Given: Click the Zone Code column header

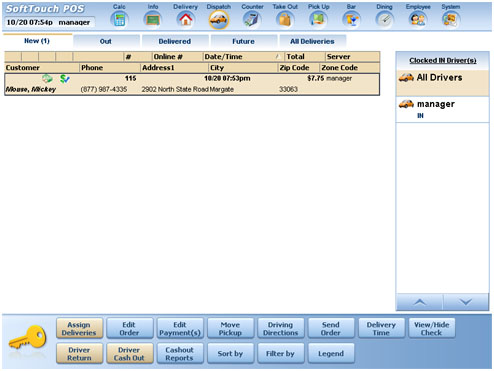Looking at the screenshot, I should tap(349, 68).
